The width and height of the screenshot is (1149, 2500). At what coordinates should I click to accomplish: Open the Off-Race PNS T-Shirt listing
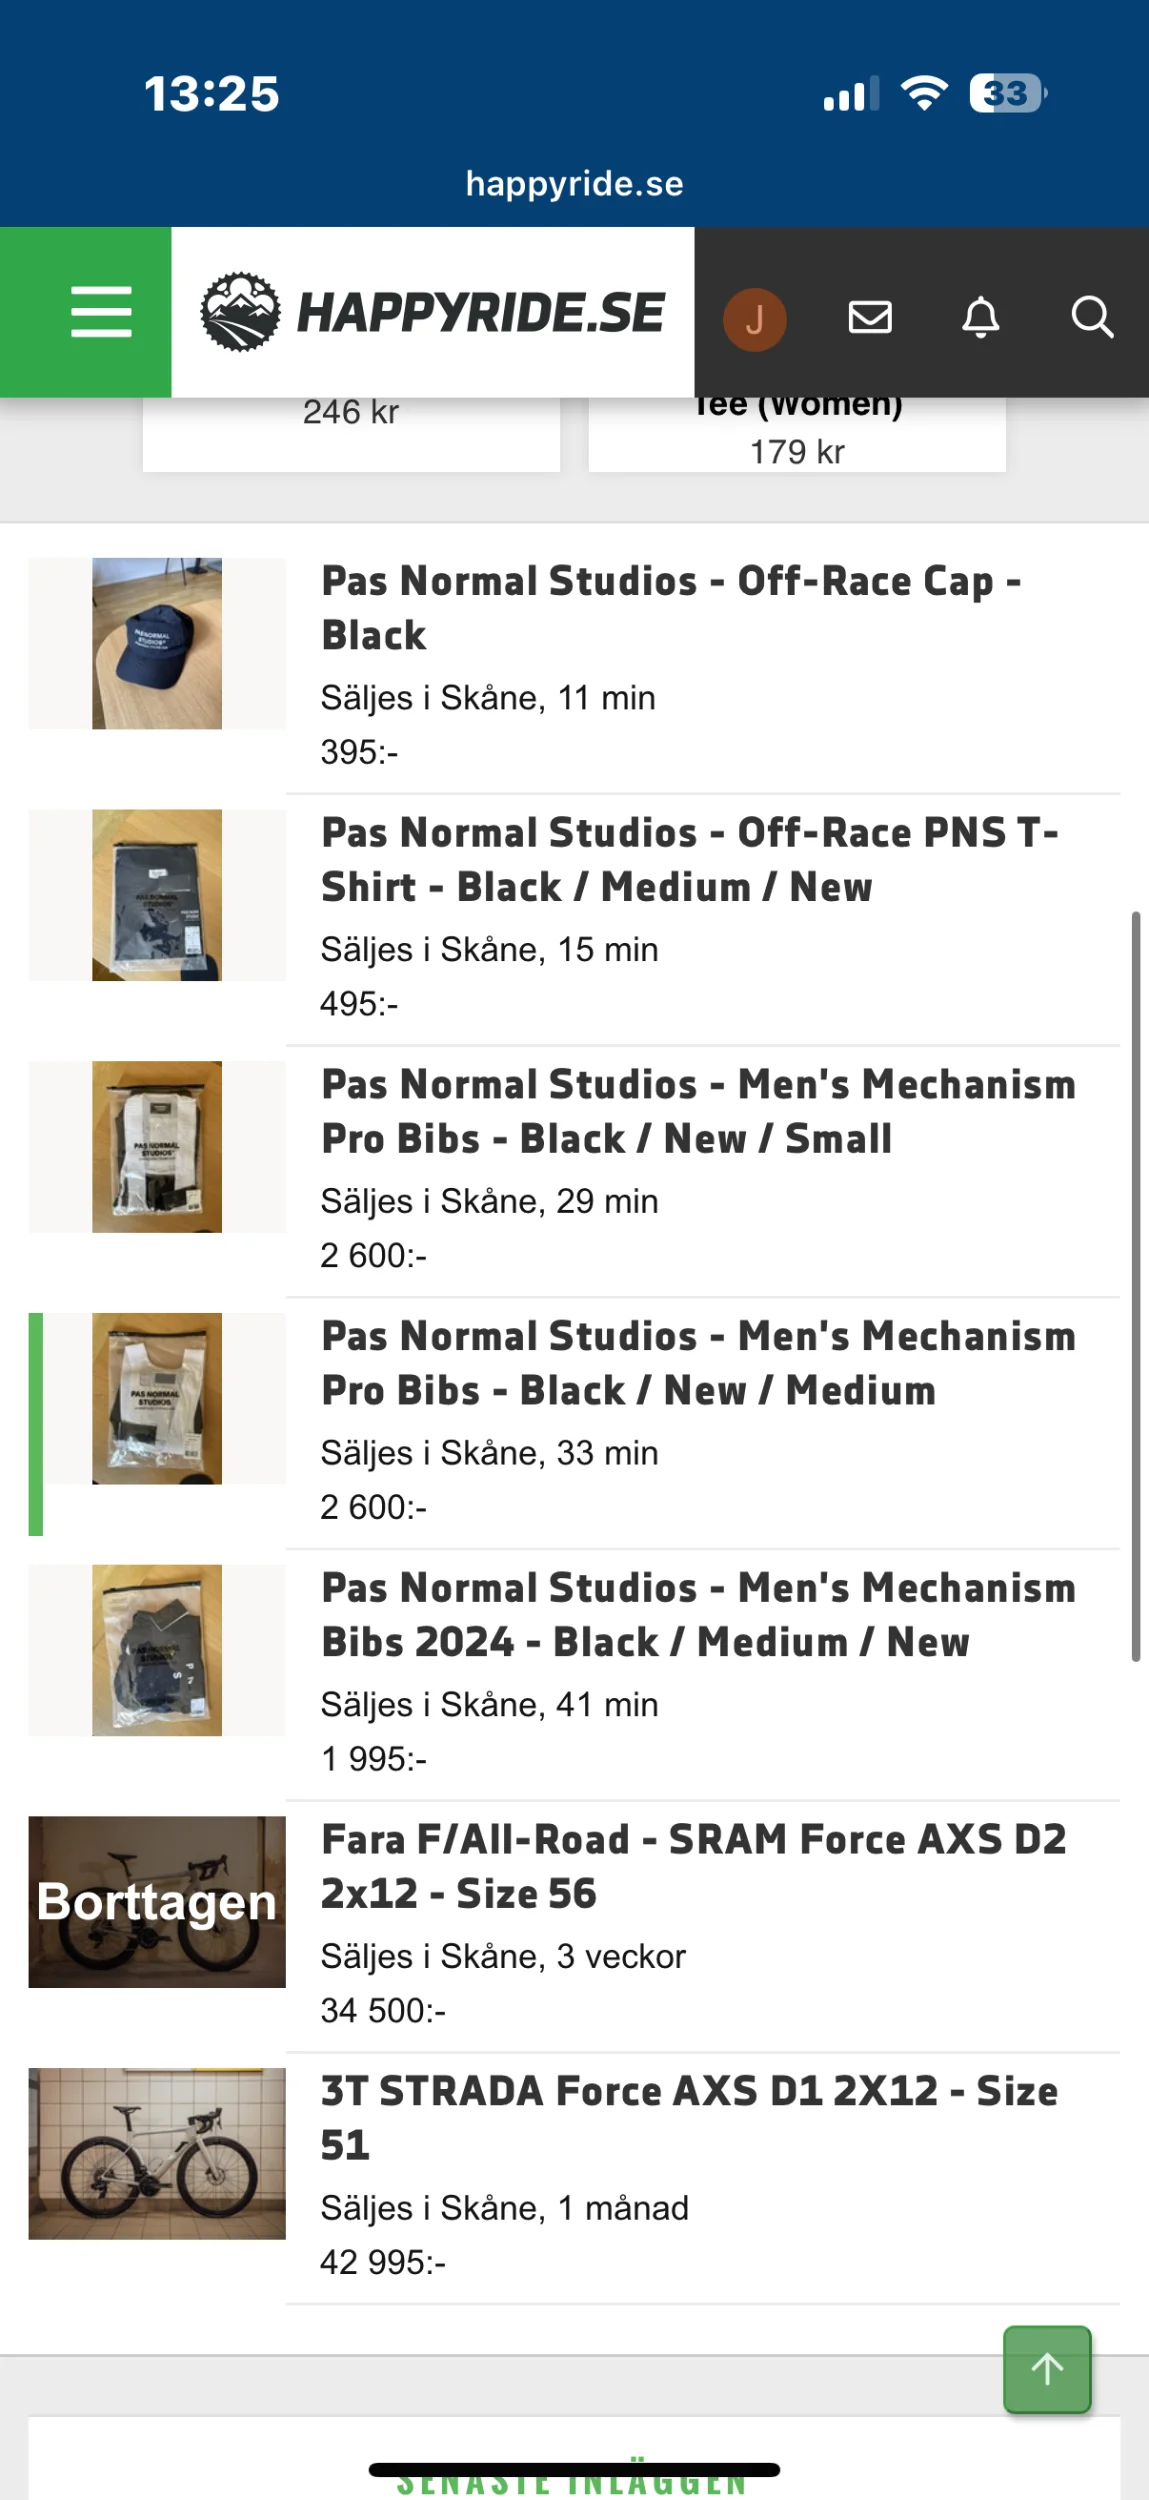click(x=688, y=859)
